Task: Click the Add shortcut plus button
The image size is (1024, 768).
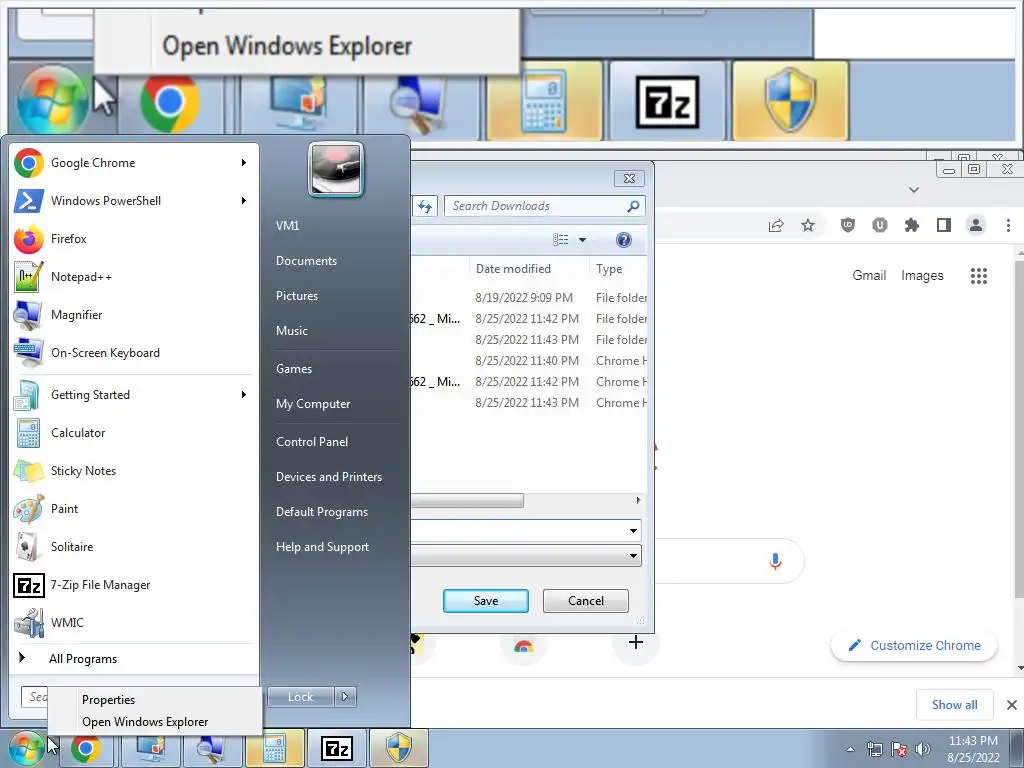Action: coord(635,643)
